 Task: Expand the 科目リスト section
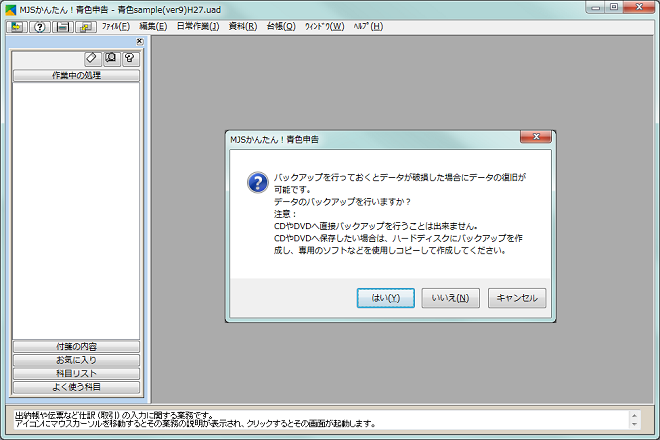click(x=76, y=373)
